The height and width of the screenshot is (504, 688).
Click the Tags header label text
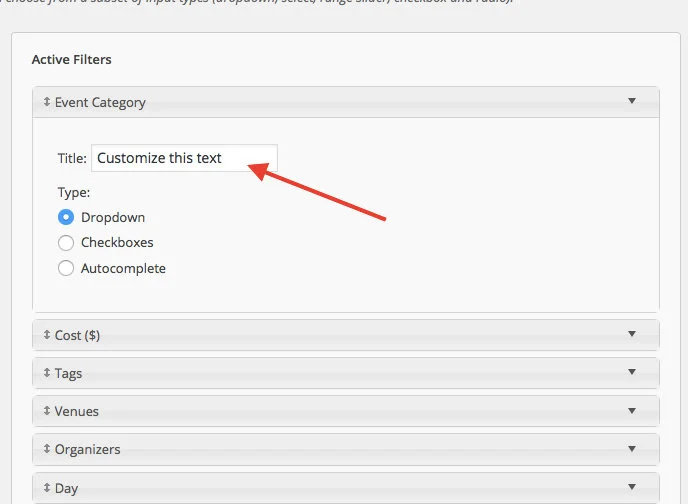69,374
